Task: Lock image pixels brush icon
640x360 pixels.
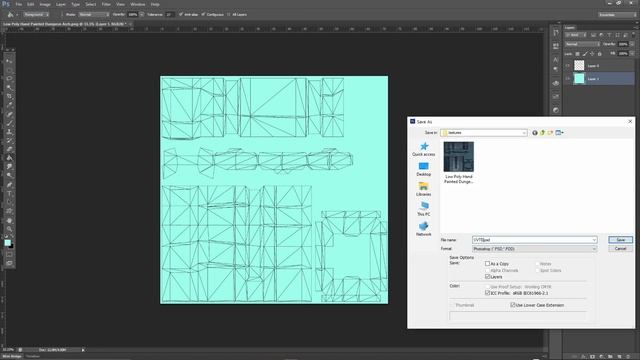Action: tap(585, 54)
